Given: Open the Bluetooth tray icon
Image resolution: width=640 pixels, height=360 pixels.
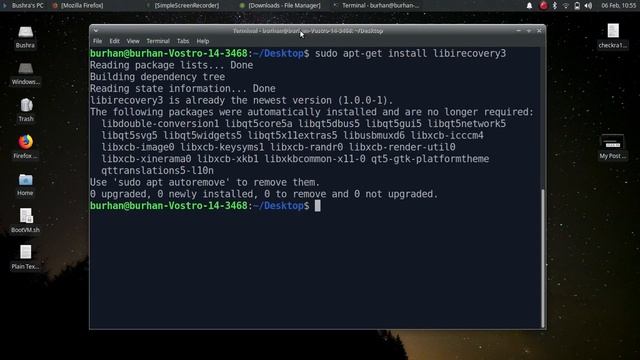Looking at the screenshot, I should click(x=554, y=5).
